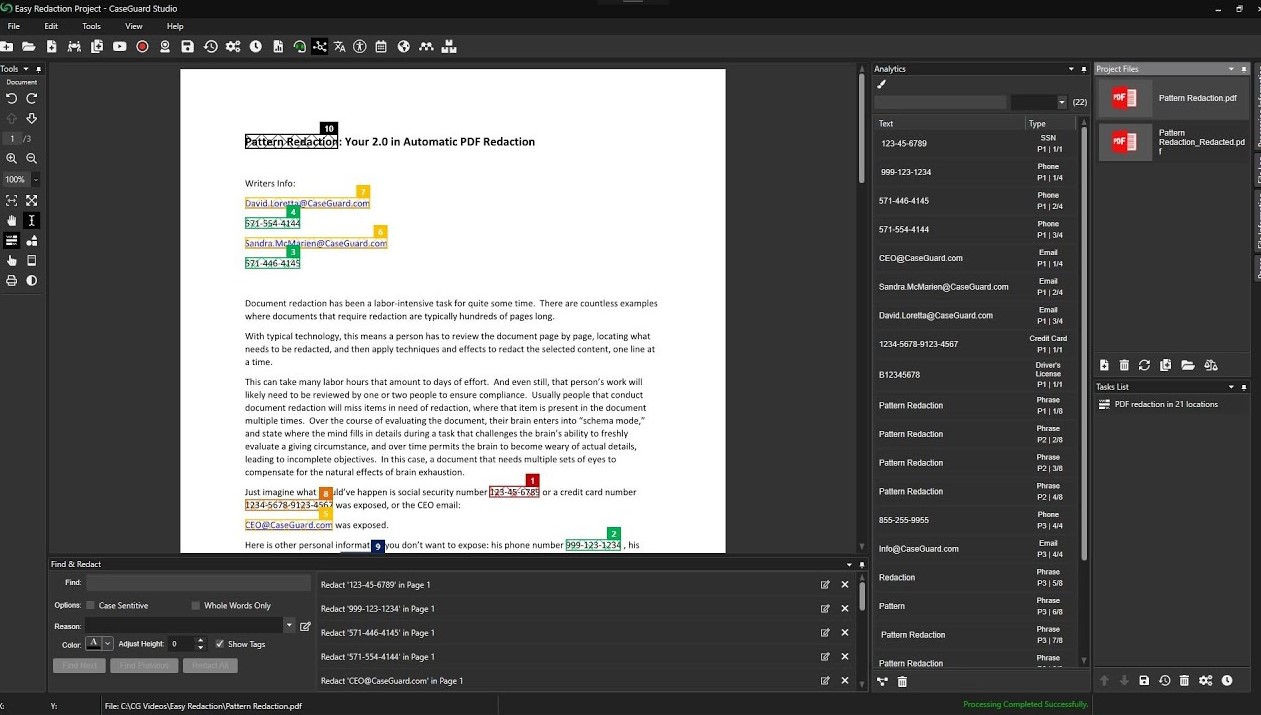This screenshot has height=715, width=1261.
Task: Click the contrast half-circle icon in Tools
Action: click(x=32, y=281)
